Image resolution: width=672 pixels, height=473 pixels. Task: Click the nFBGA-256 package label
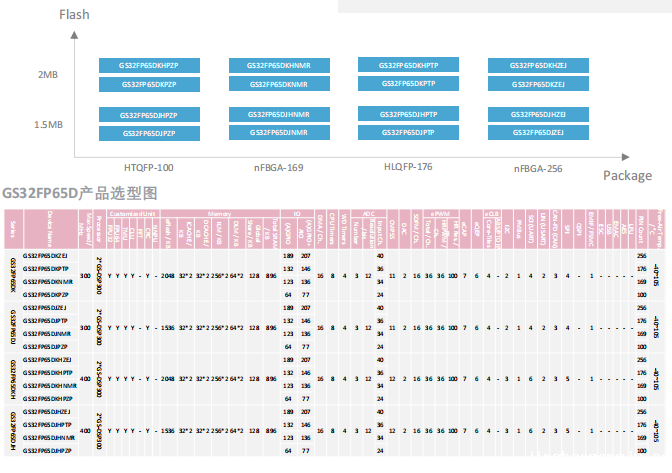(538, 169)
